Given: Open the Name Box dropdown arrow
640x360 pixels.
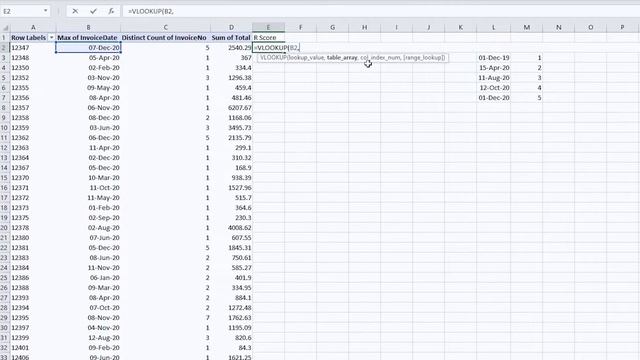Looking at the screenshot, I should (45, 11).
